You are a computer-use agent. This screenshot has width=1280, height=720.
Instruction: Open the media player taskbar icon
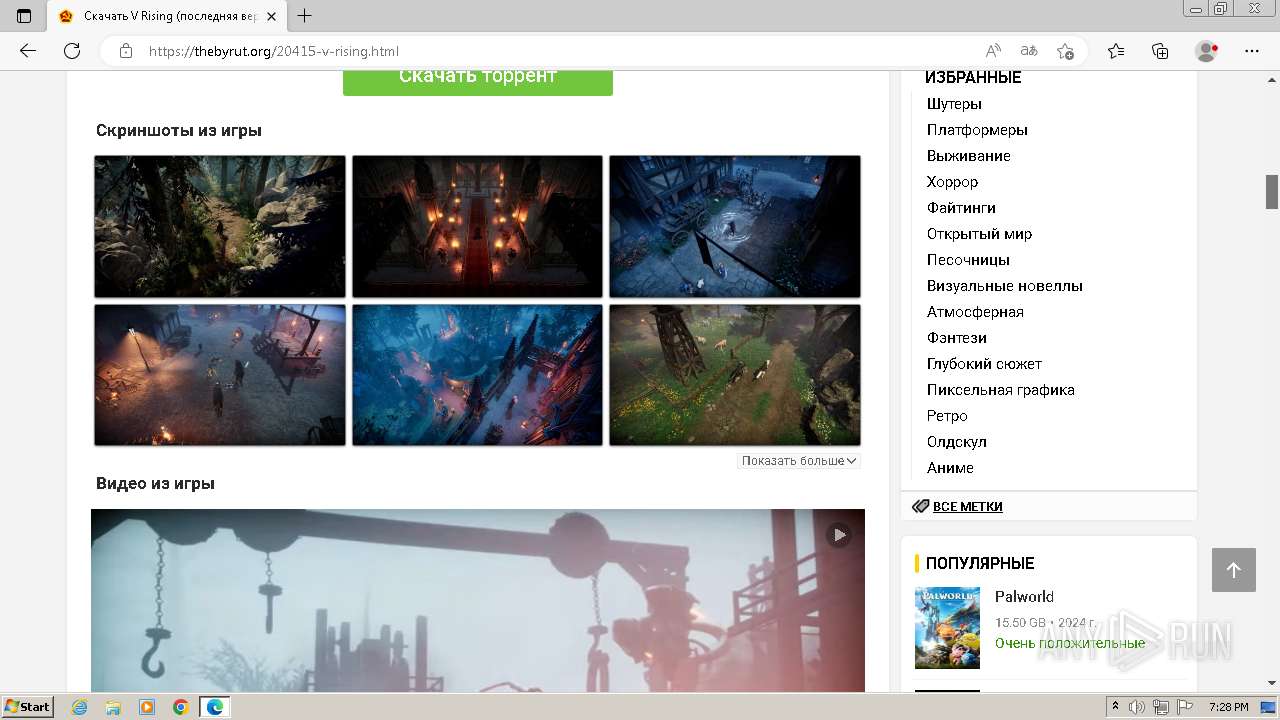(x=147, y=707)
